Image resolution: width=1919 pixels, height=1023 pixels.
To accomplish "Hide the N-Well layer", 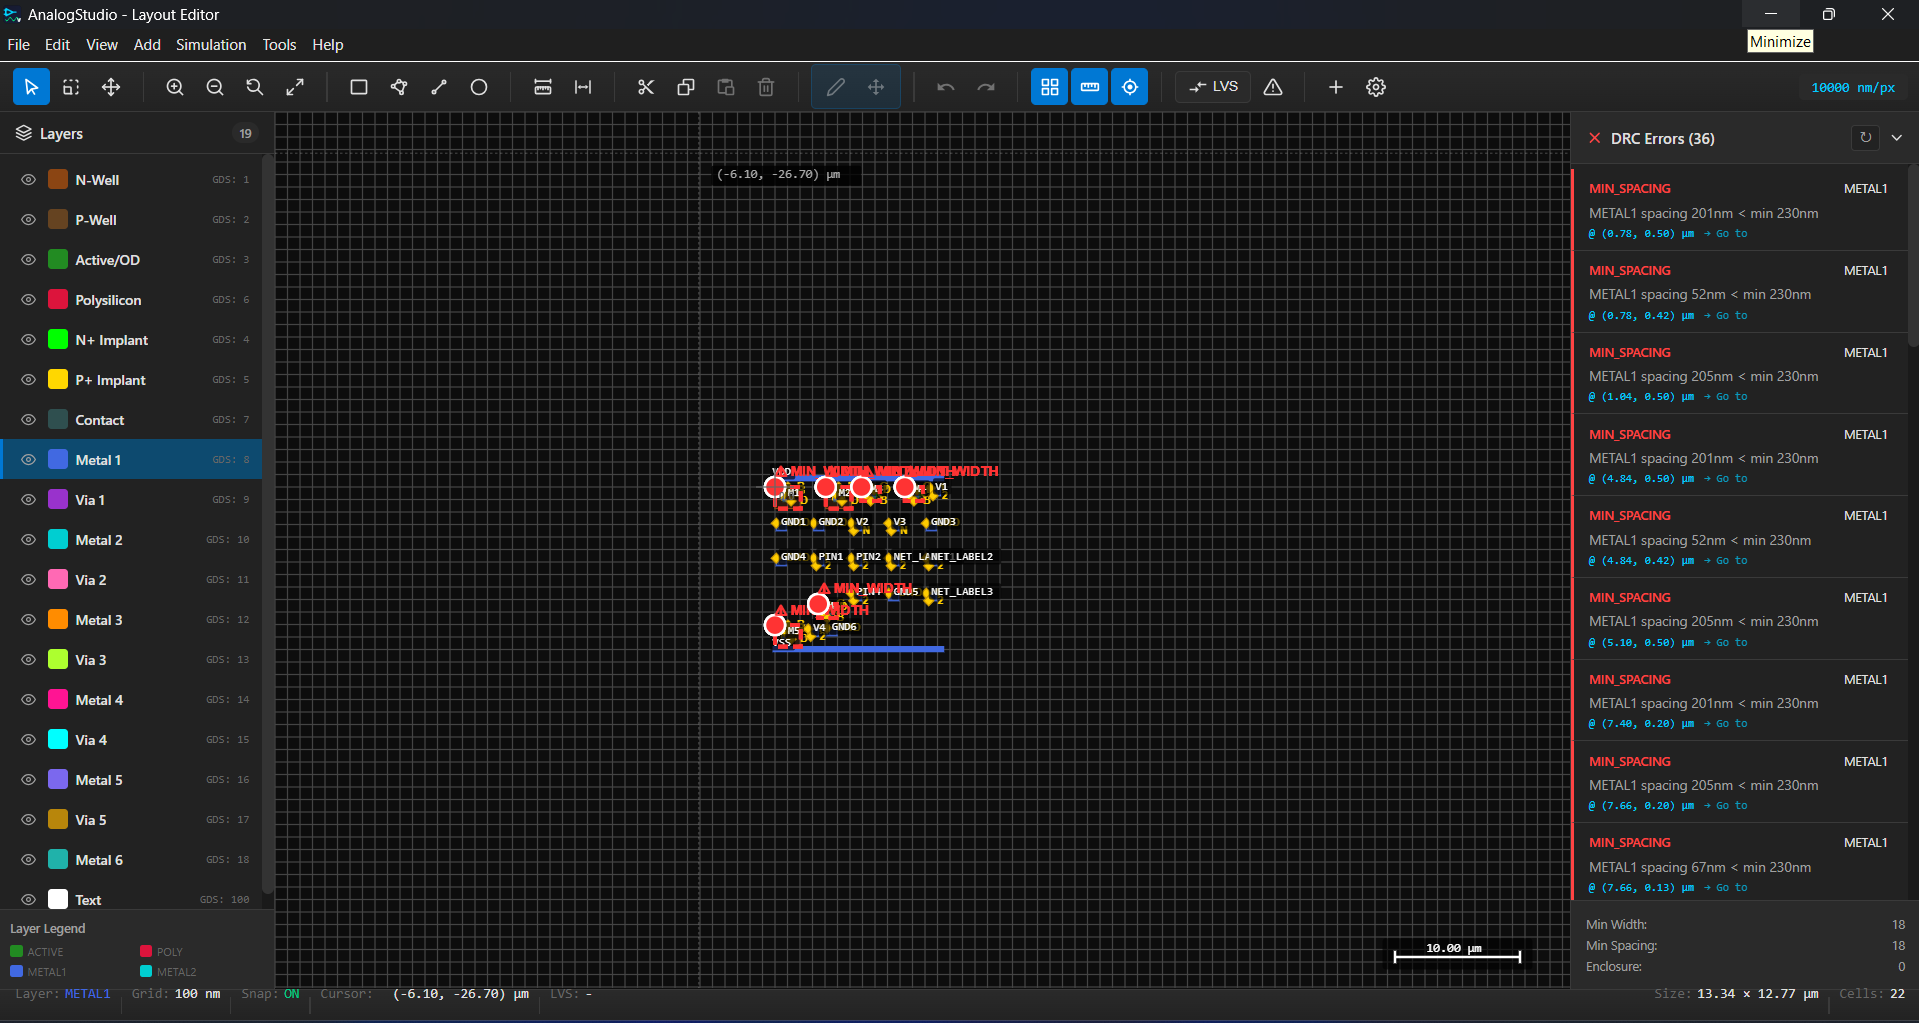I will (28, 180).
